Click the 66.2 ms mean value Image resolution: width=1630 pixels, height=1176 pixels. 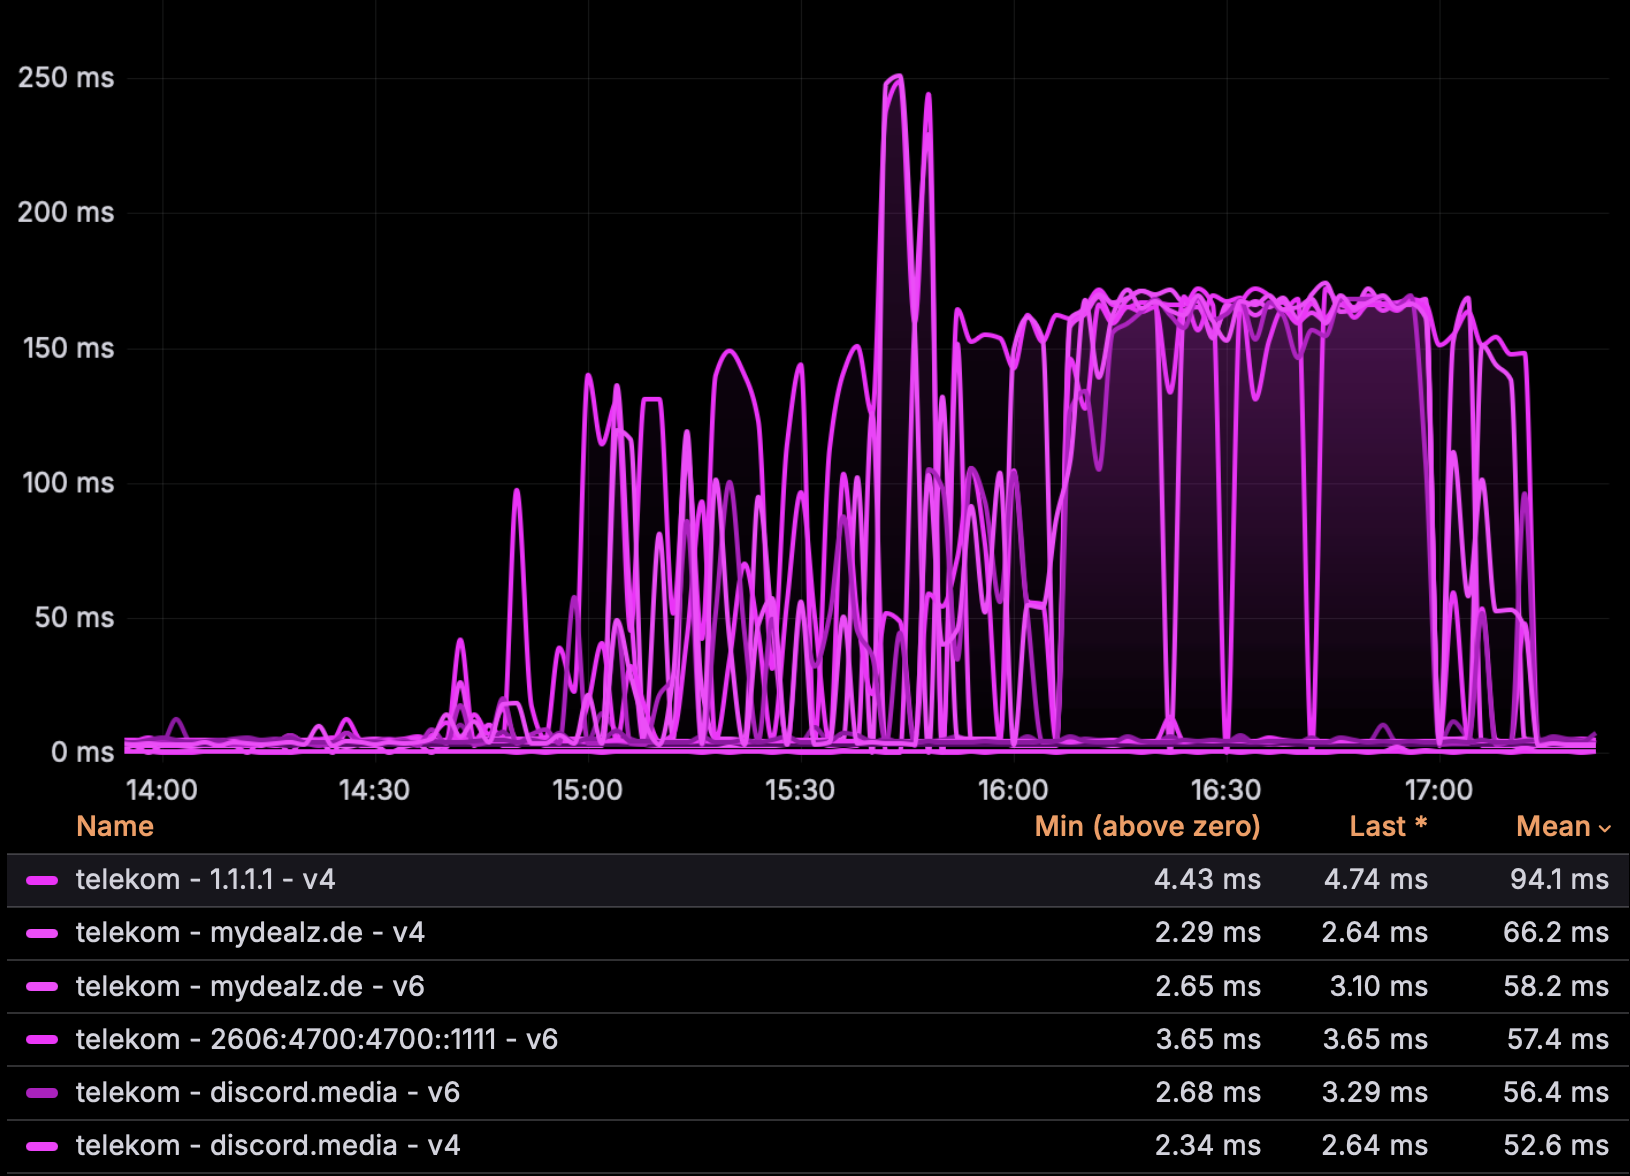(1556, 933)
